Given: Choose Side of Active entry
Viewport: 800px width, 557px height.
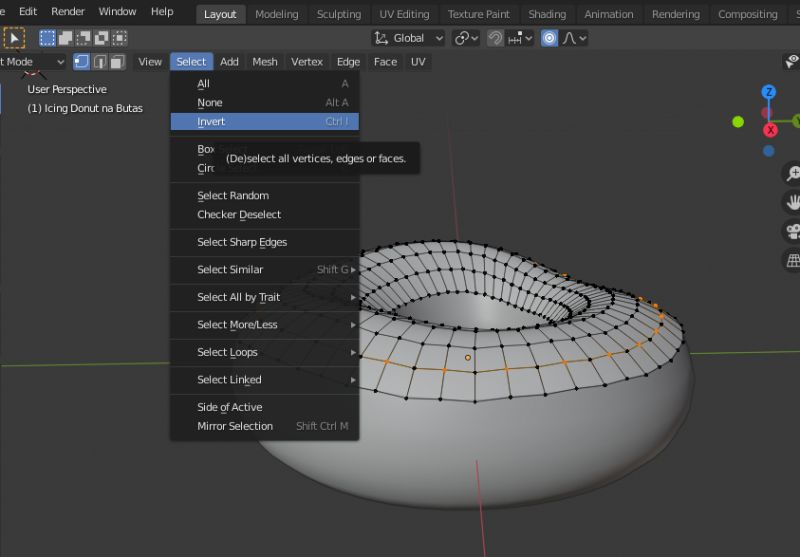Looking at the screenshot, I should tap(265, 407).
